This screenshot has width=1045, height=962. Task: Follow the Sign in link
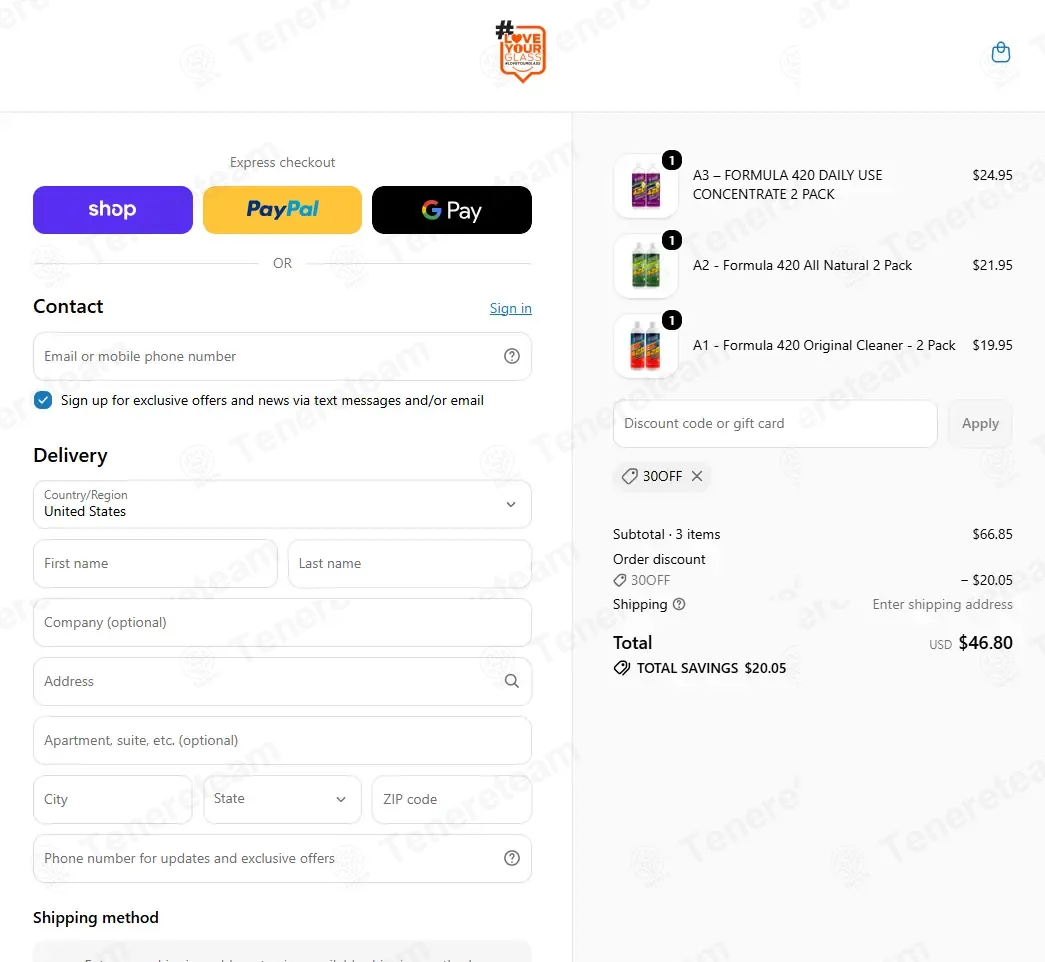point(511,308)
